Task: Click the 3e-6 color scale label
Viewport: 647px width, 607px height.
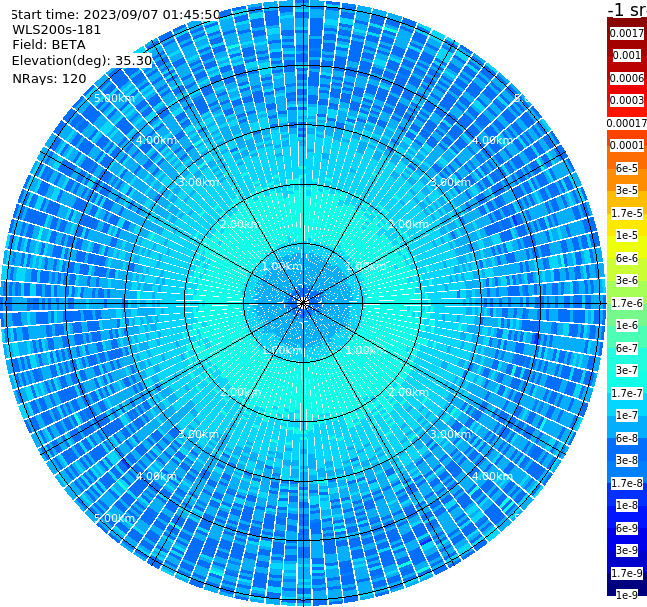Action: pos(627,280)
